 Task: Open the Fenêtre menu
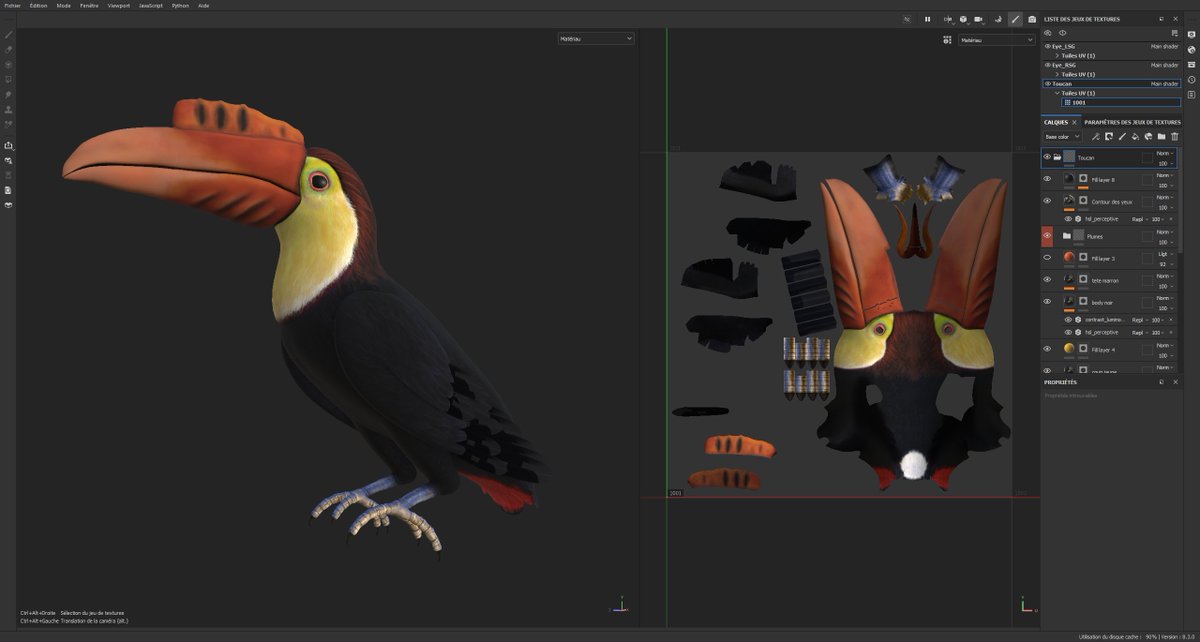pyautogui.click(x=89, y=5)
